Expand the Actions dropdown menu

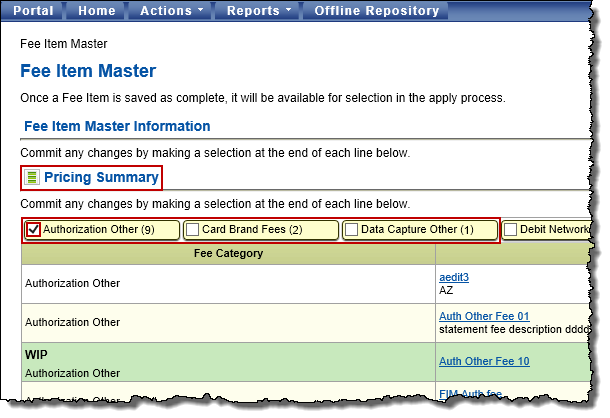[172, 11]
